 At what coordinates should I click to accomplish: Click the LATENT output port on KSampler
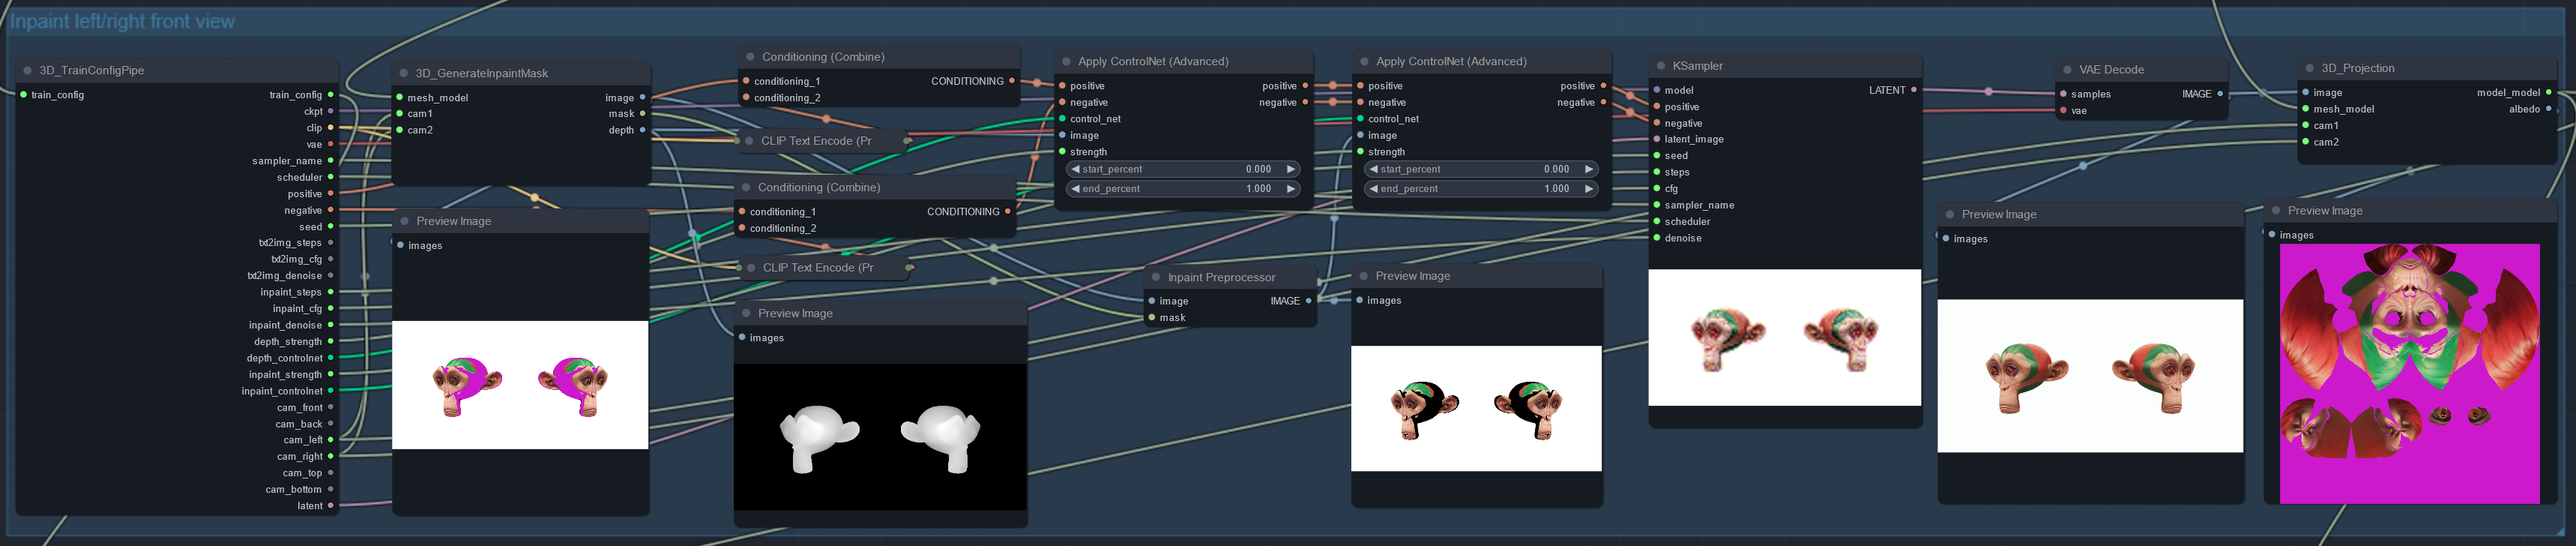tap(1913, 90)
